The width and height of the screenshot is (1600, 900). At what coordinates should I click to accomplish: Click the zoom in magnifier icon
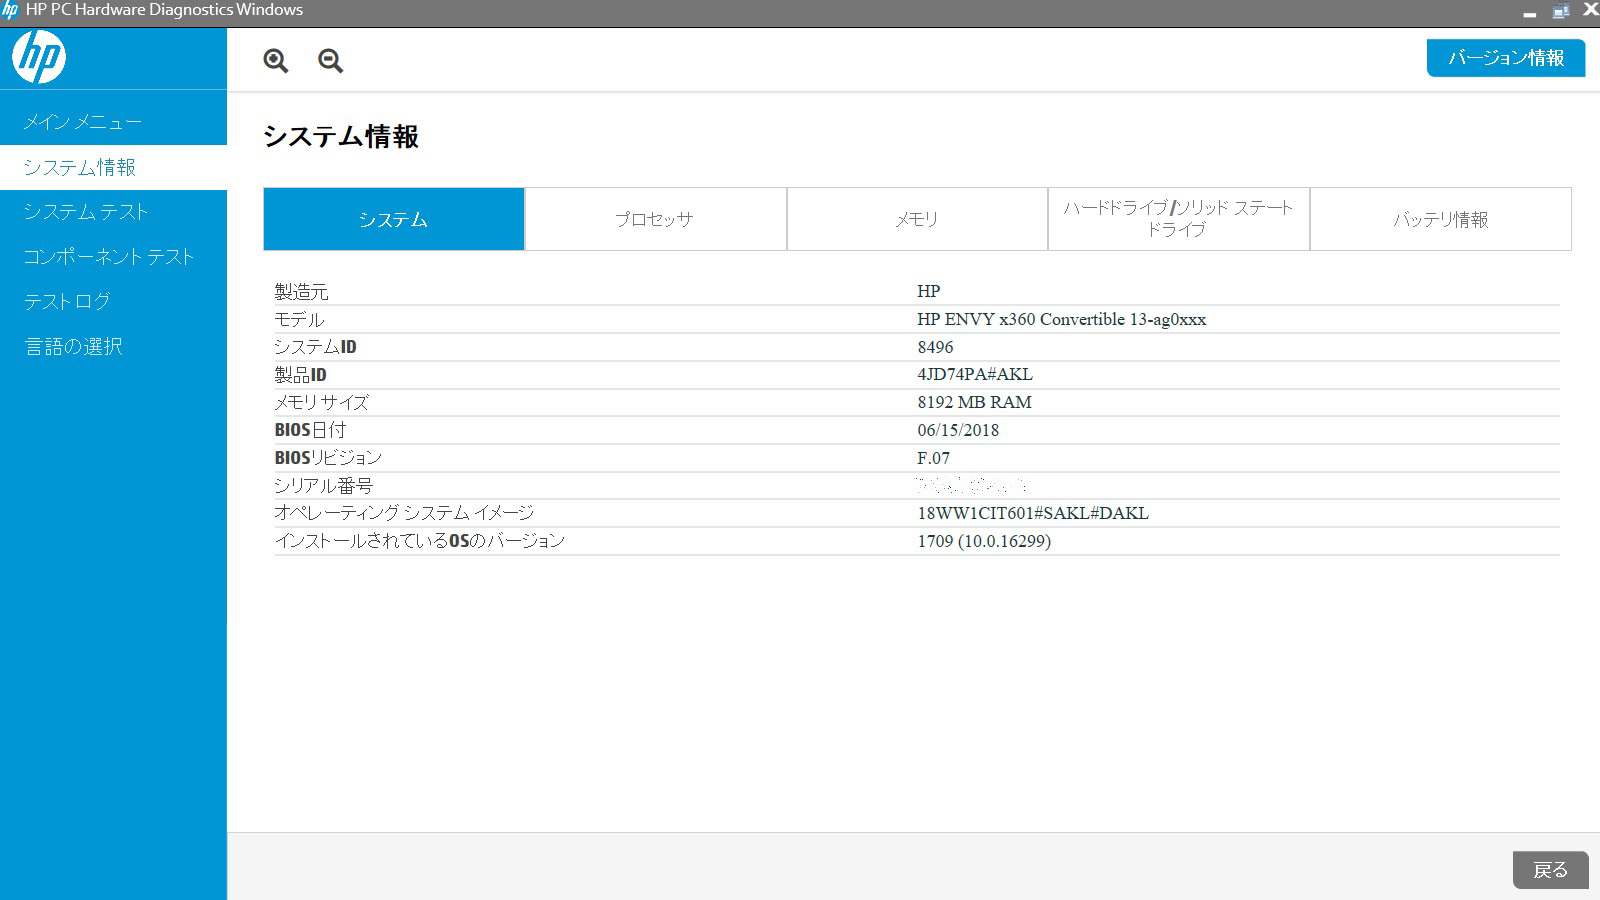pyautogui.click(x=276, y=61)
